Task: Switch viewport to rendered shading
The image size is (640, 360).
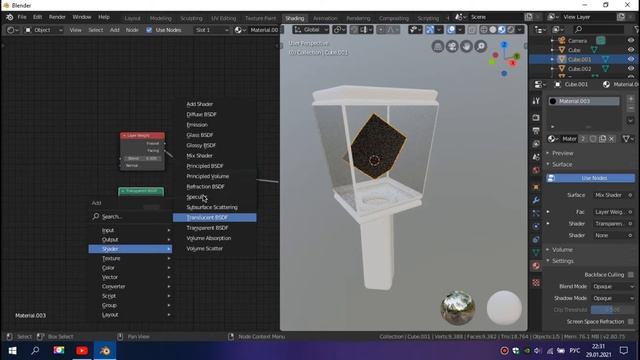Action: tap(511, 29)
